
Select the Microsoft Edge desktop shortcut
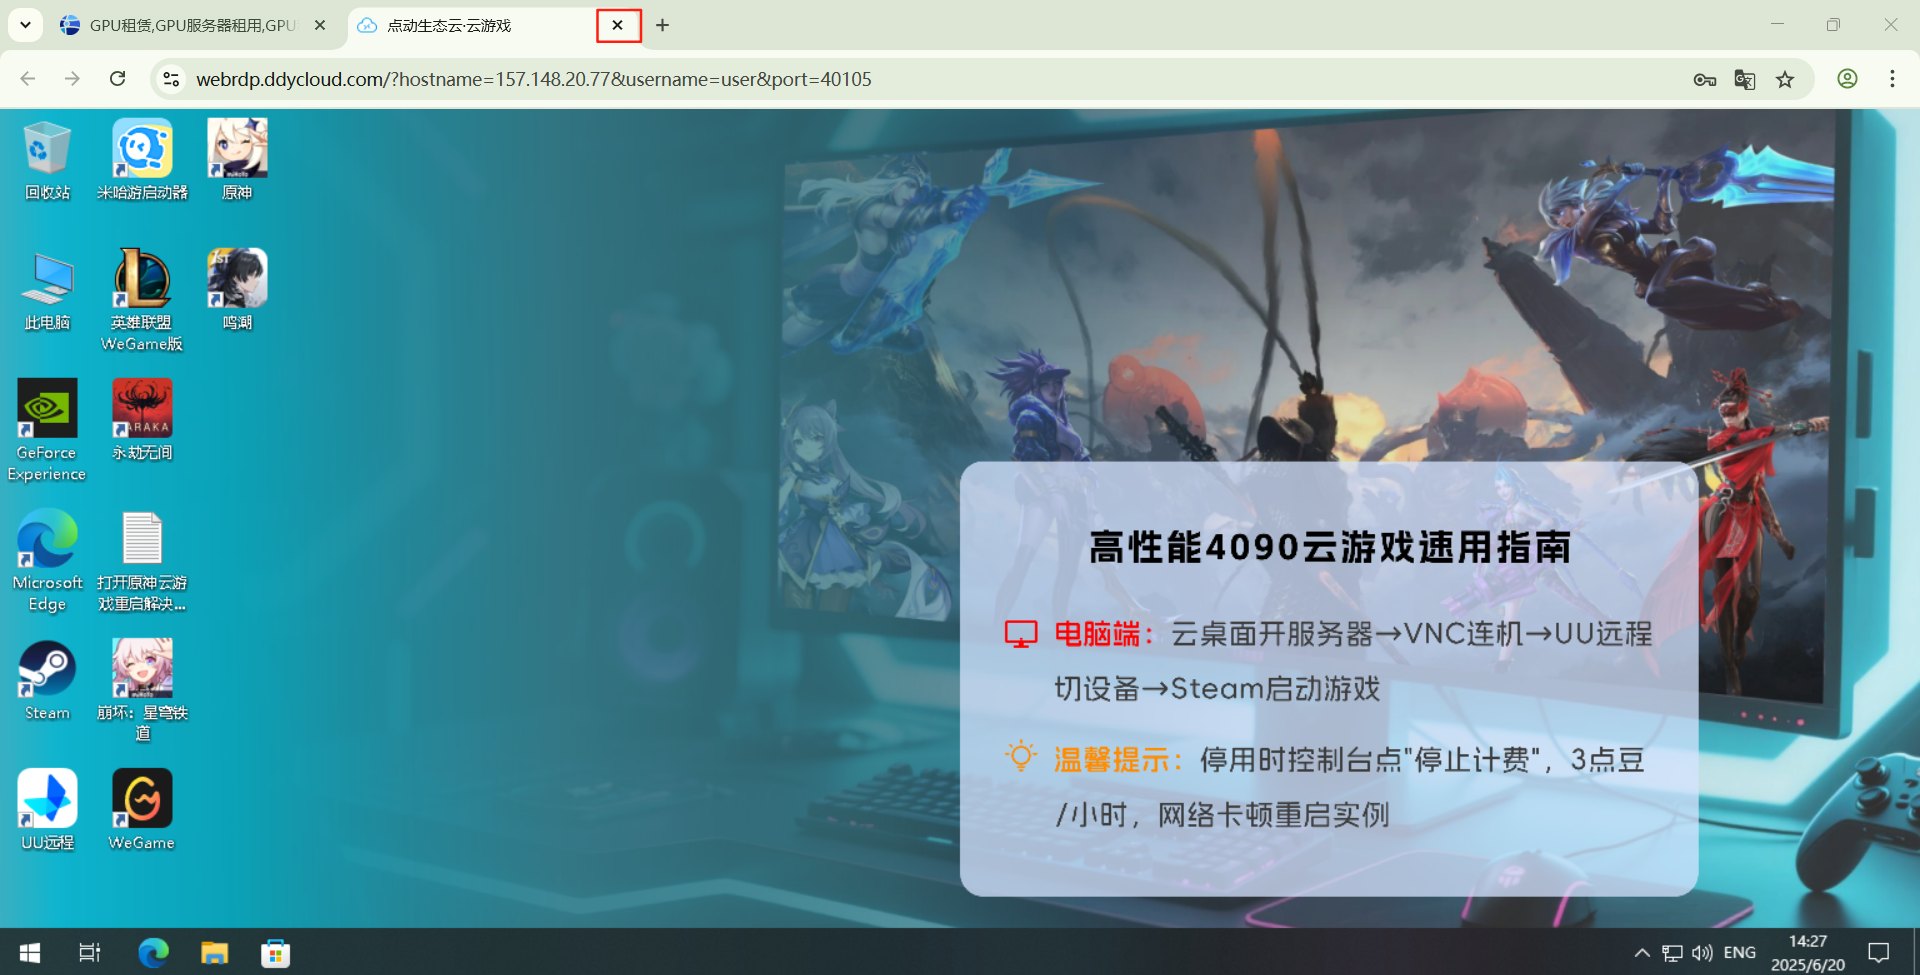click(47, 560)
